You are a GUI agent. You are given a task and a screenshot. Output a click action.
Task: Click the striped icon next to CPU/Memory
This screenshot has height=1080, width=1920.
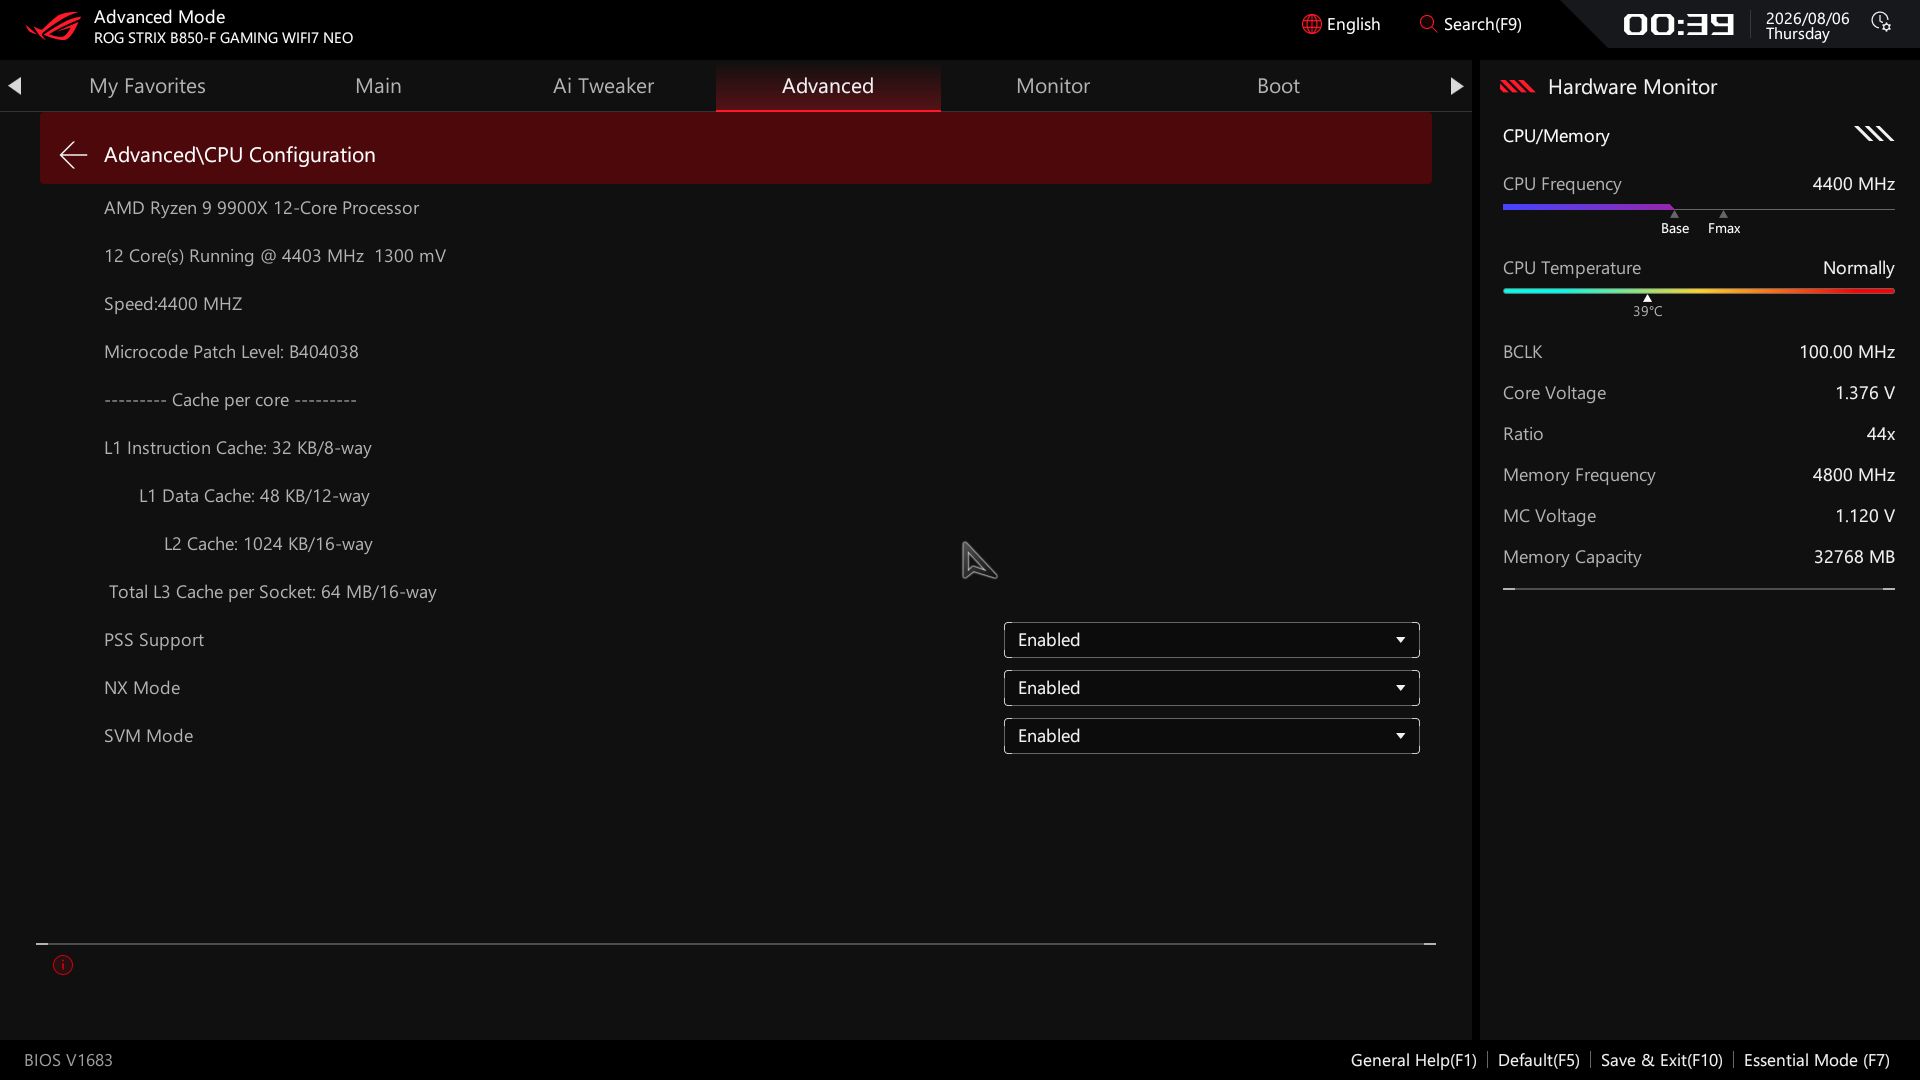[x=1874, y=134]
